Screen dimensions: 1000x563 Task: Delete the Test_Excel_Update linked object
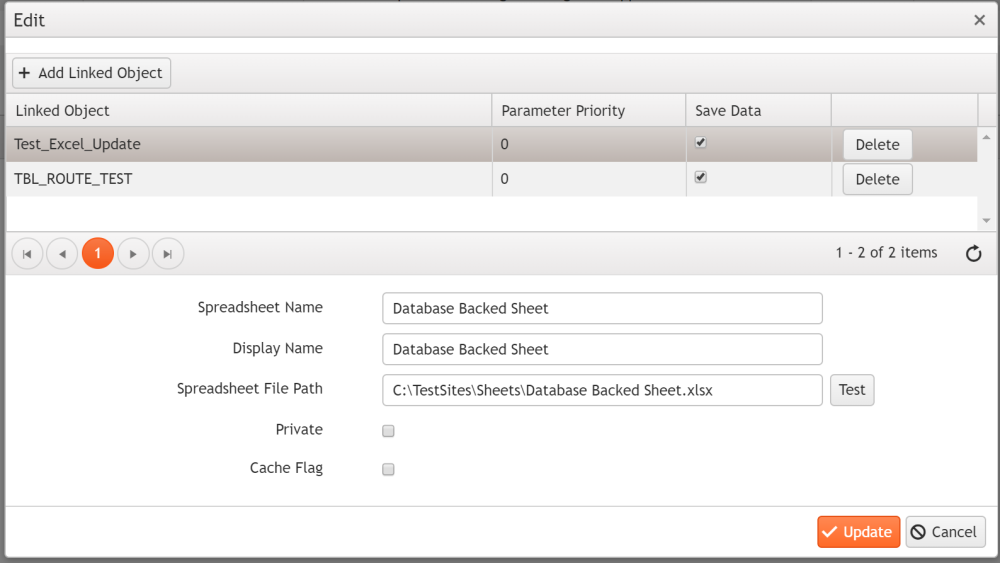coord(877,145)
